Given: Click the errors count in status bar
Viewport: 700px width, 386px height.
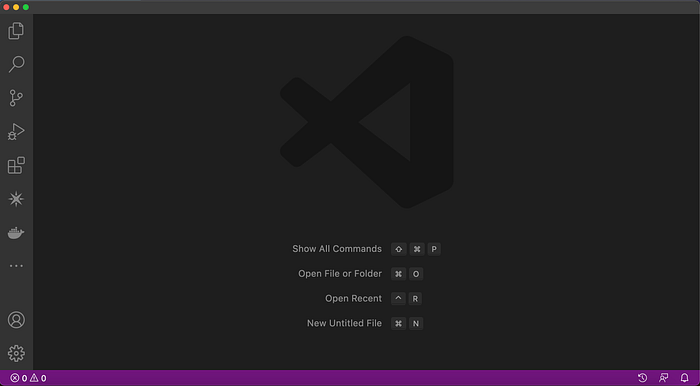Looking at the screenshot, I should click(19, 378).
